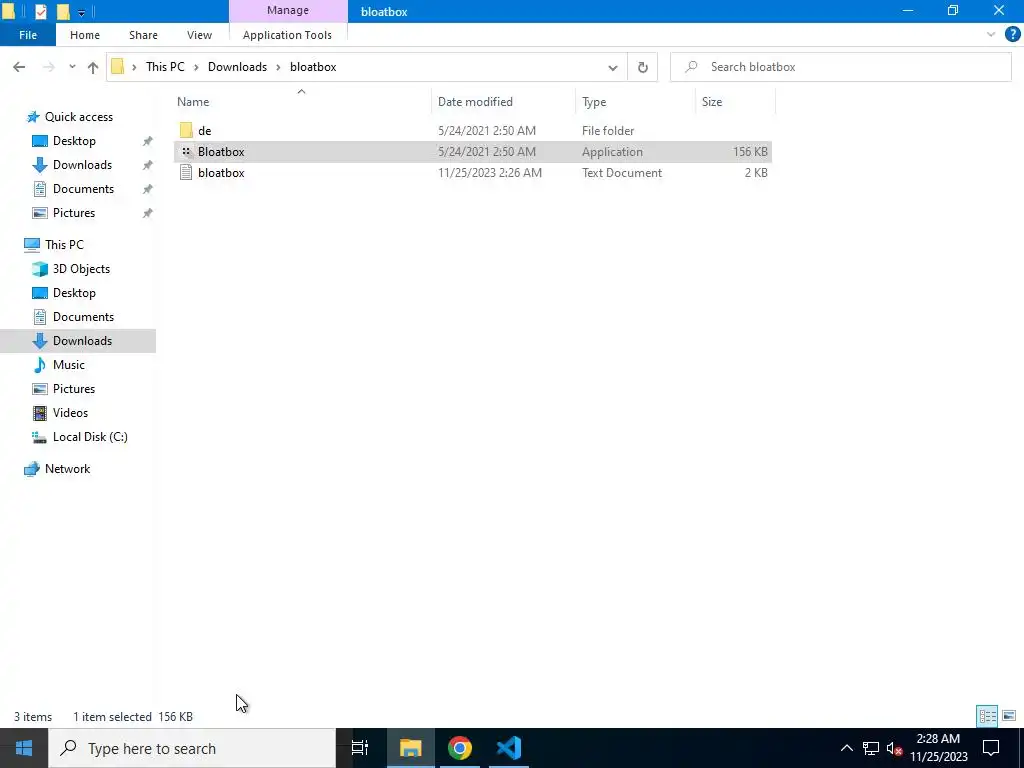Open Desktop under This PC
This screenshot has height=768, width=1024.
coord(74,293)
